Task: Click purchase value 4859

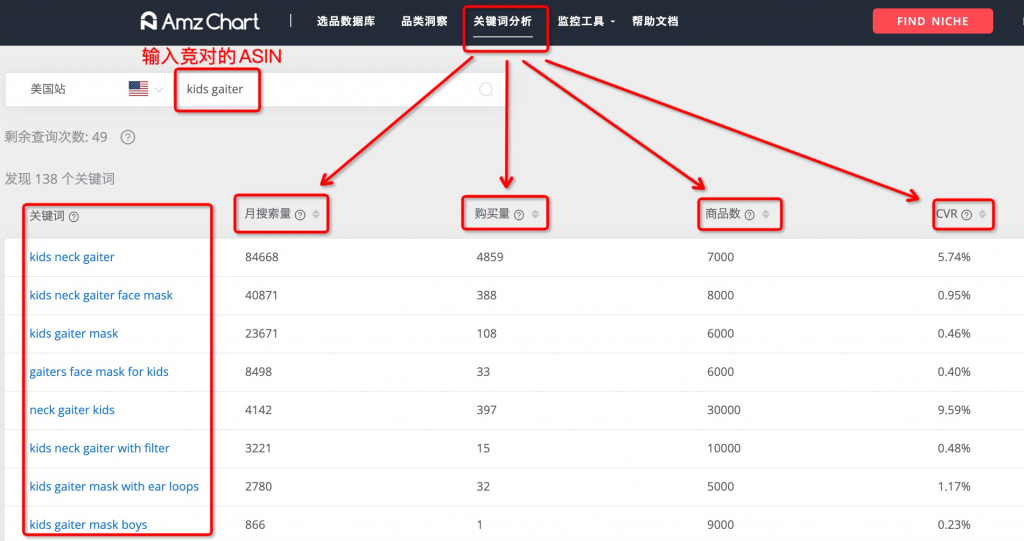Action: (x=490, y=257)
